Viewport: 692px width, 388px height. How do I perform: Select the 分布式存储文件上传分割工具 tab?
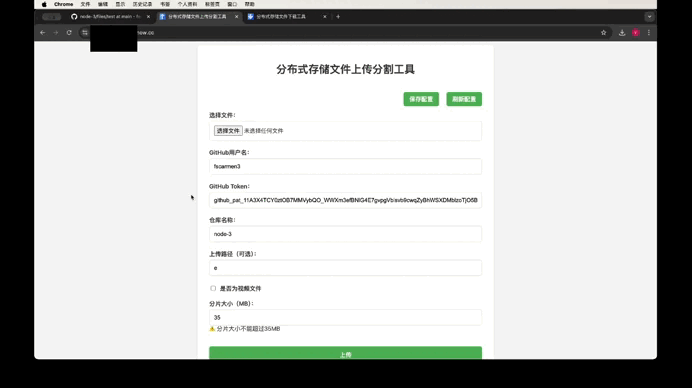pyautogui.click(x=197, y=17)
